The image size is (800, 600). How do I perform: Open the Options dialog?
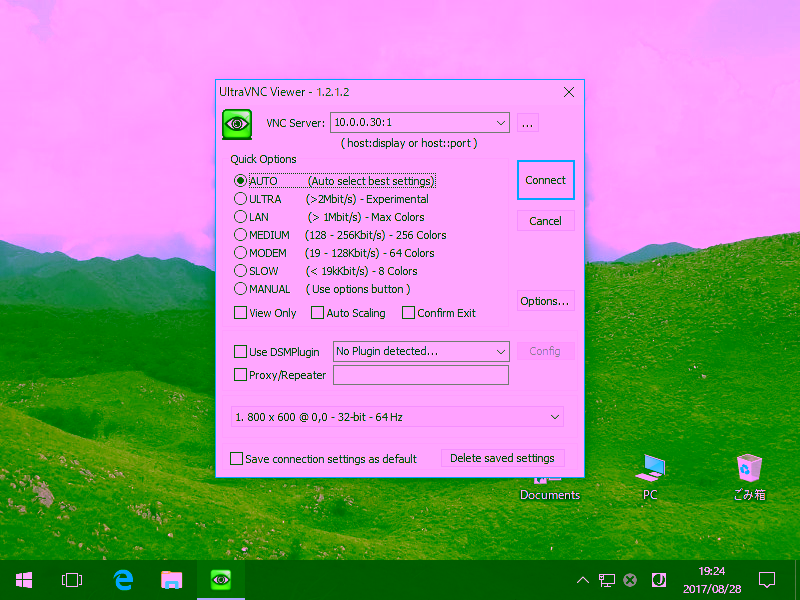[x=545, y=300]
